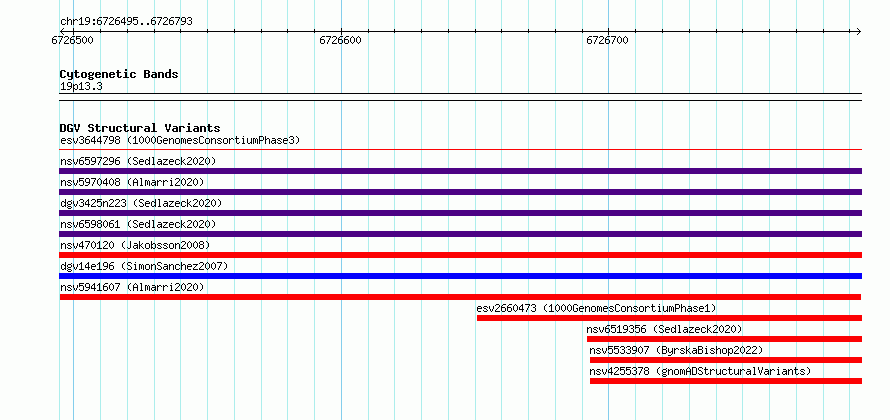This screenshot has height=420, width=890.
Task: Click the purple bar under nsv6598061
Action: pyautogui.click(x=461, y=234)
